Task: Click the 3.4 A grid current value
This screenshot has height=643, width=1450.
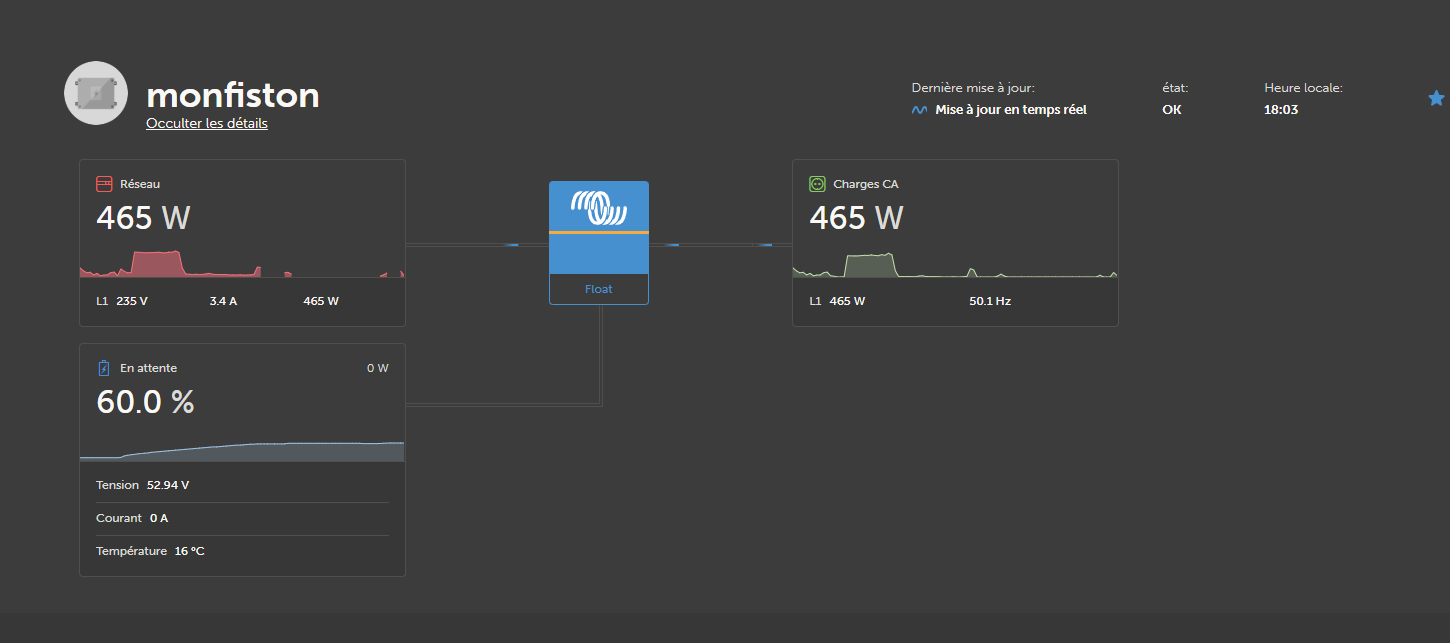Action: point(223,301)
